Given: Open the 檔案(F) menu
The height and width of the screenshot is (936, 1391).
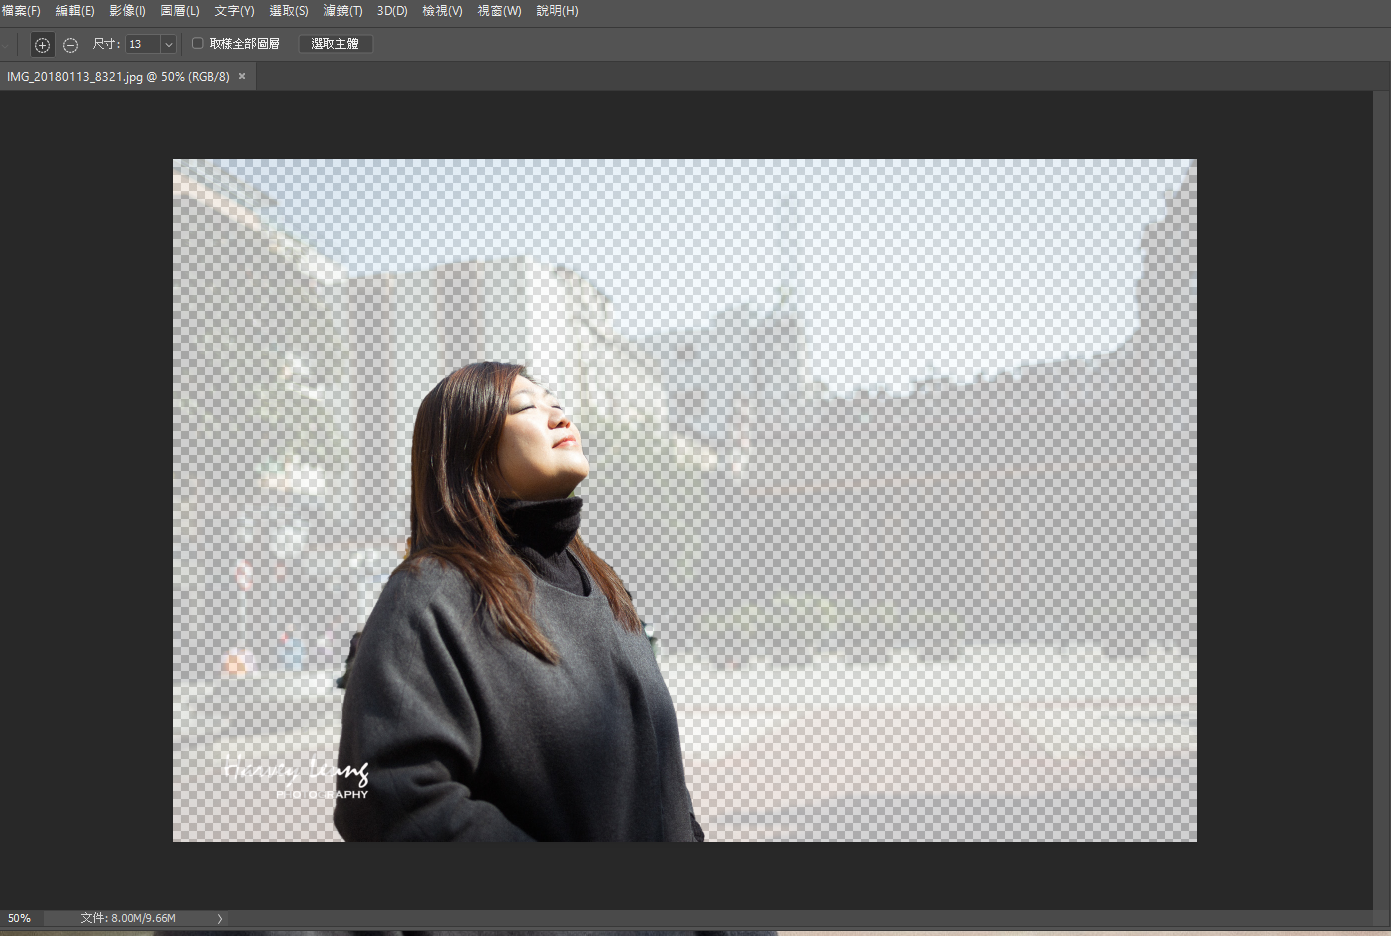Looking at the screenshot, I should click(22, 11).
